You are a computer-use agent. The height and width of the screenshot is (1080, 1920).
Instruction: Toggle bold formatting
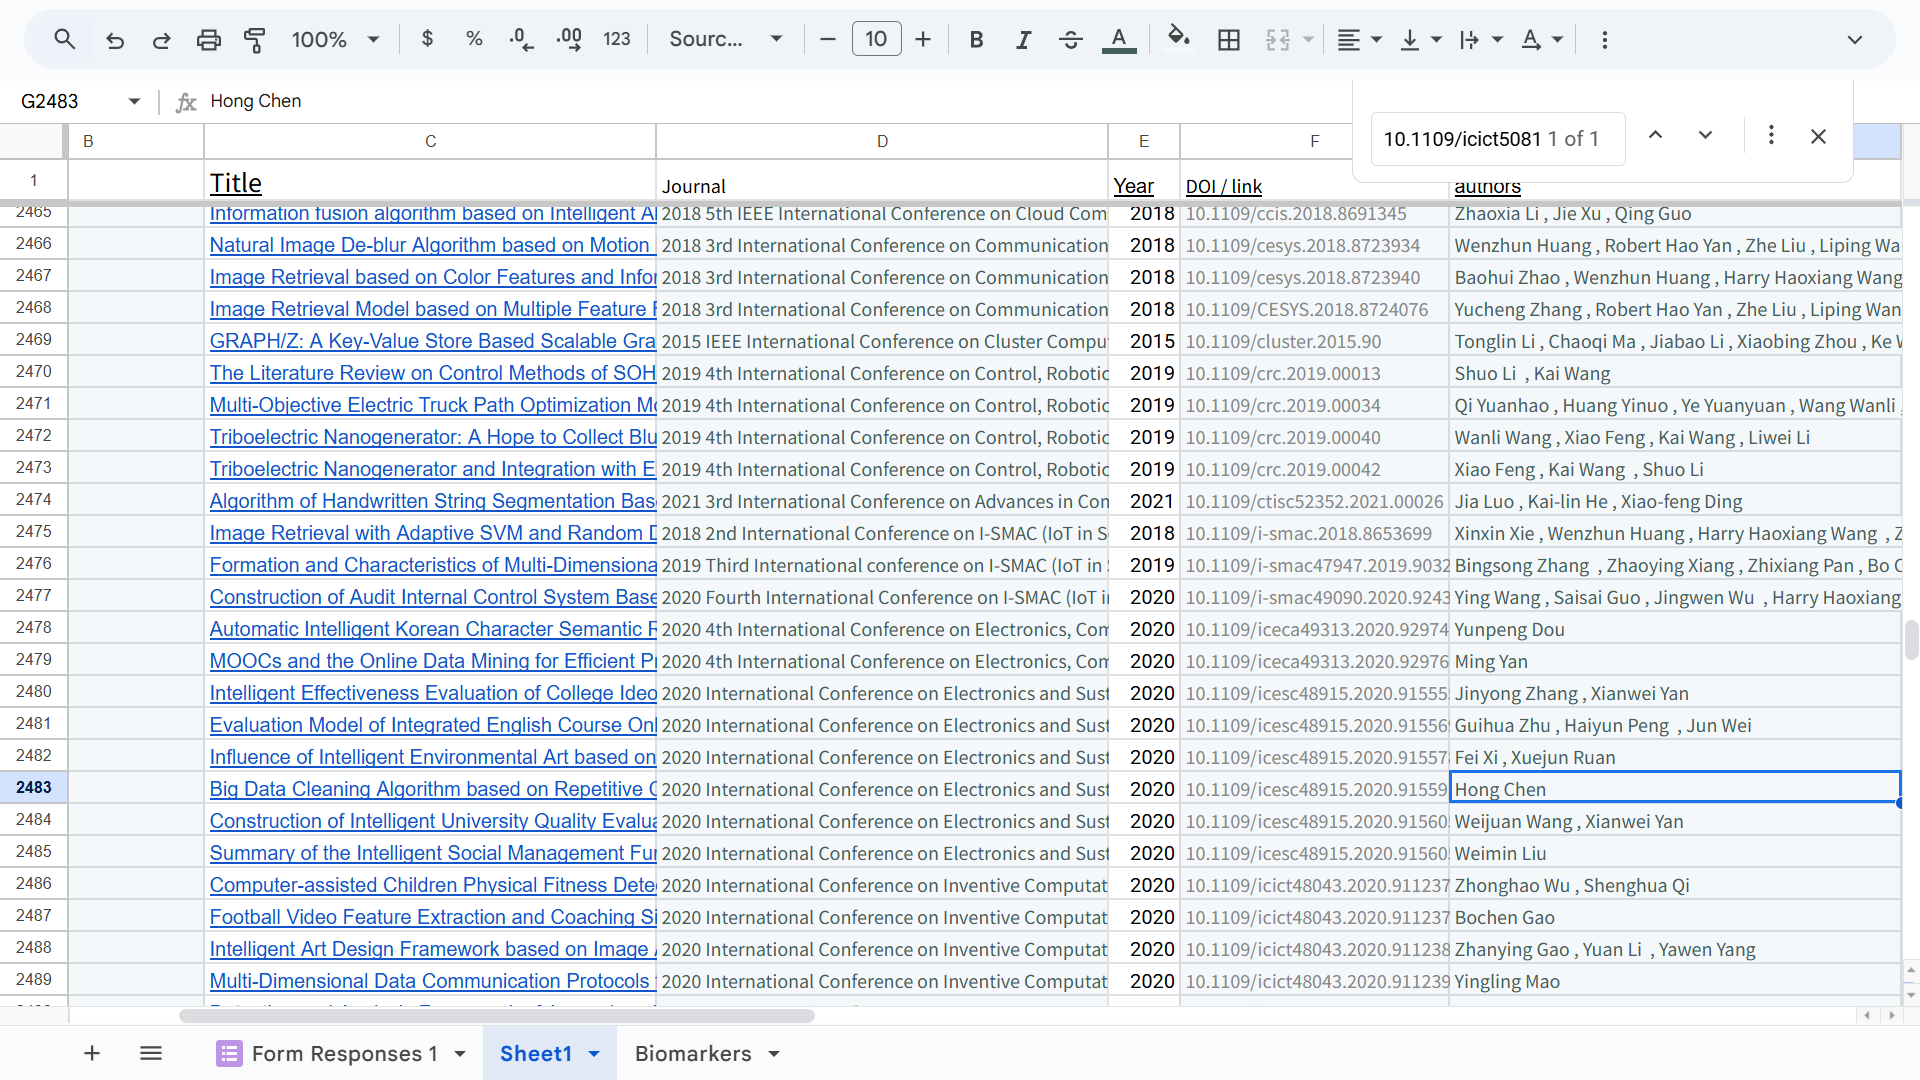tap(976, 40)
